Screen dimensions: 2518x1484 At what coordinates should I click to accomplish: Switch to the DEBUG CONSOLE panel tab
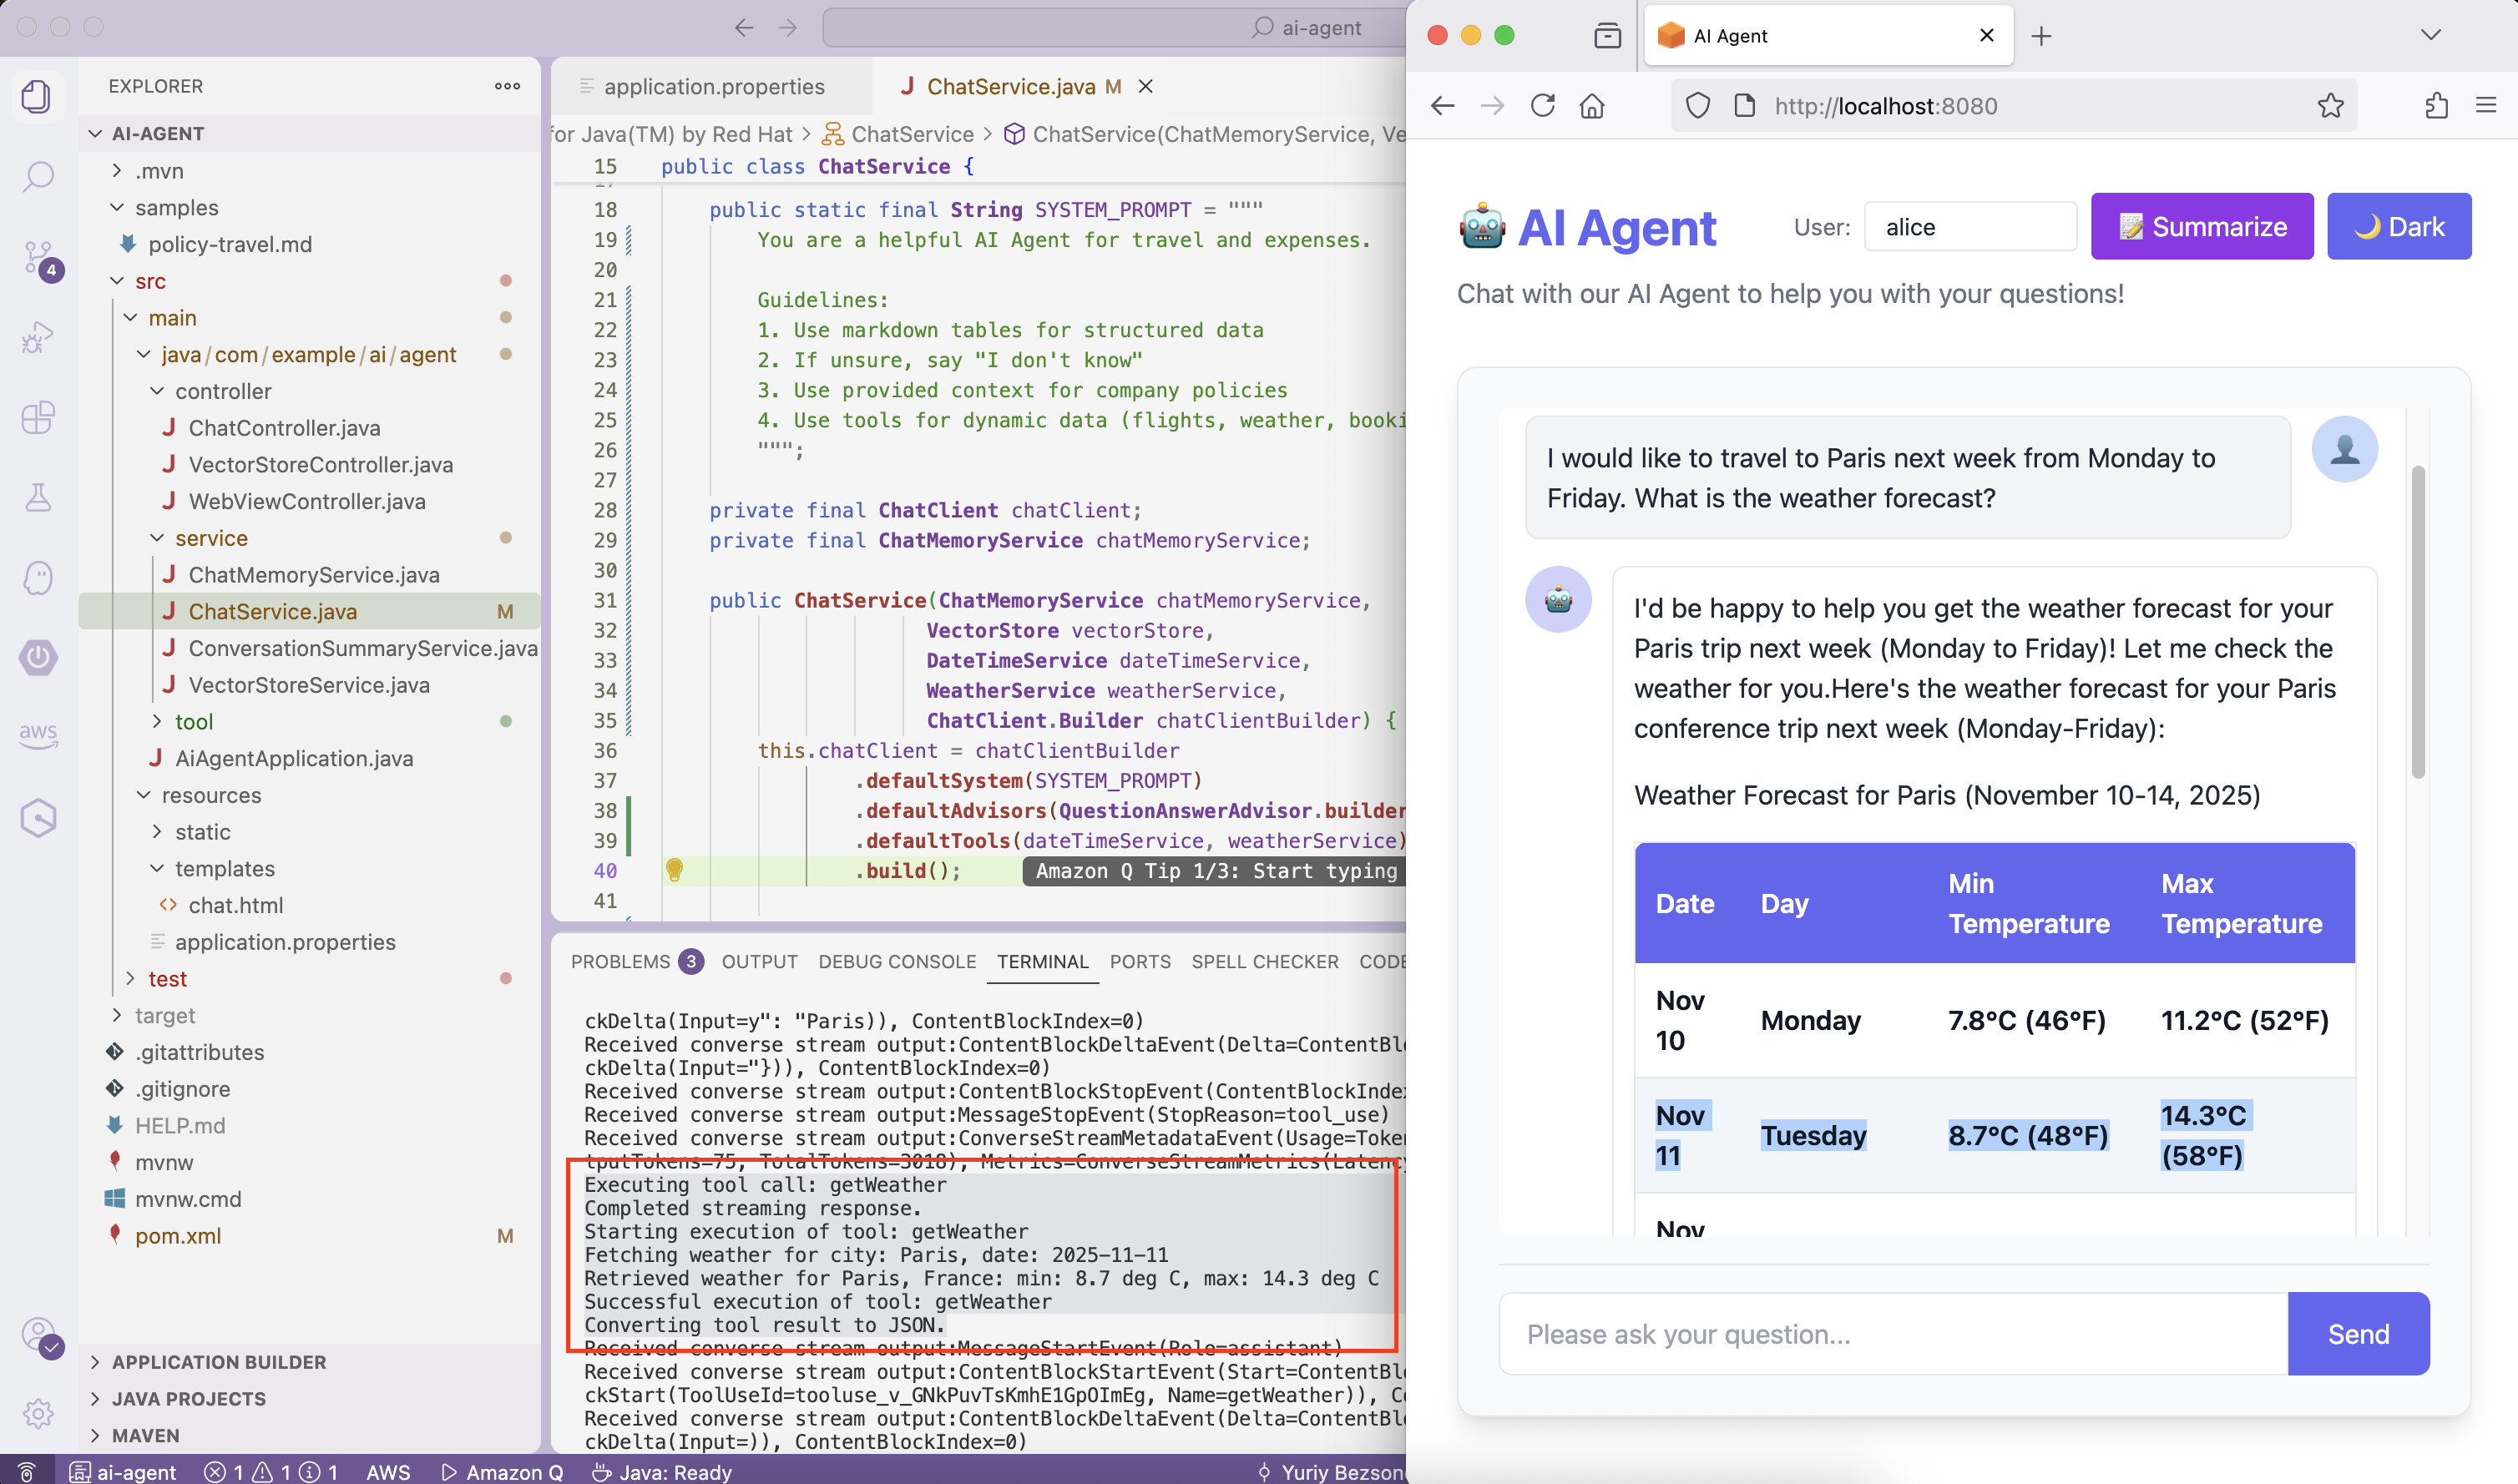click(x=896, y=961)
